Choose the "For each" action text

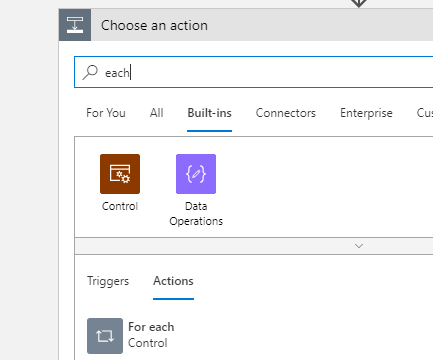click(151, 327)
